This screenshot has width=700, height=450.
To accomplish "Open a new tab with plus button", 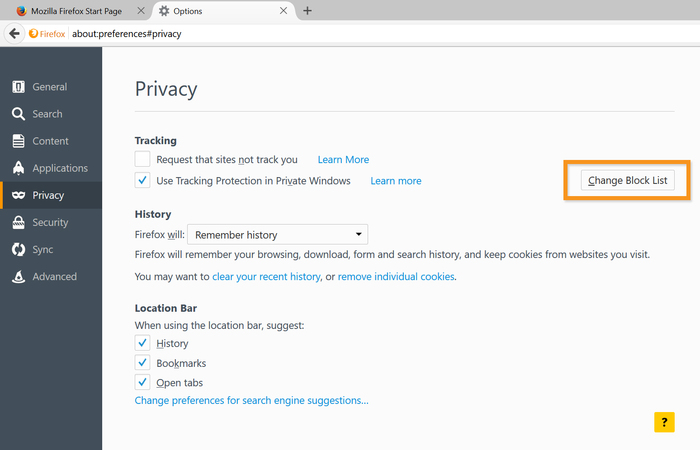I will (x=307, y=11).
